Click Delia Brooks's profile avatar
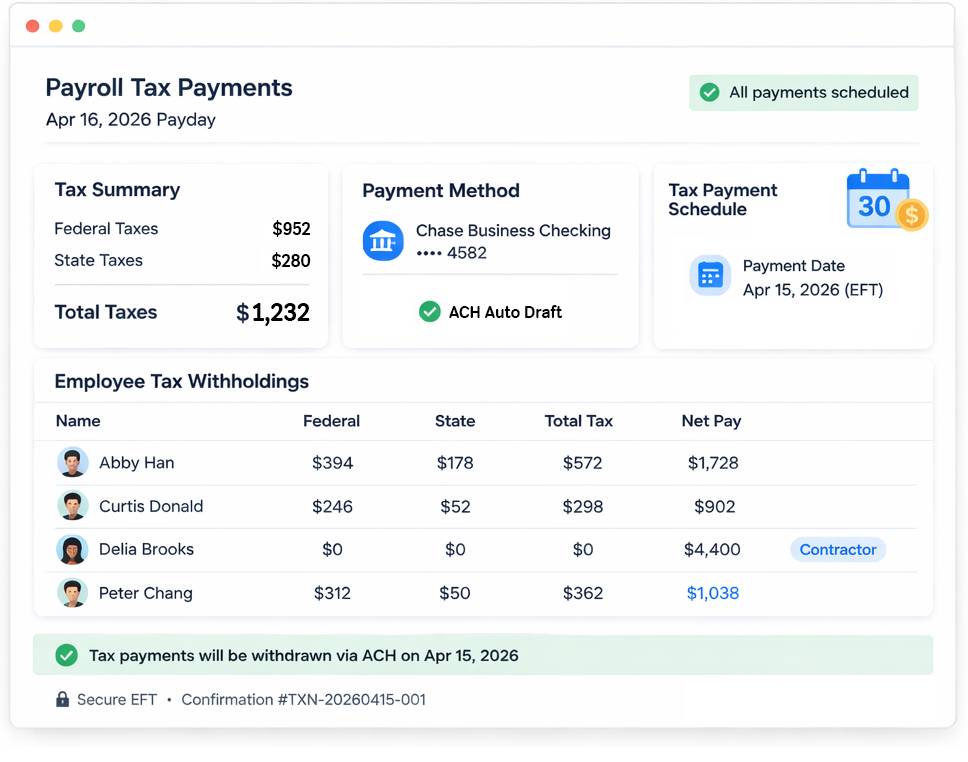 click(x=72, y=549)
